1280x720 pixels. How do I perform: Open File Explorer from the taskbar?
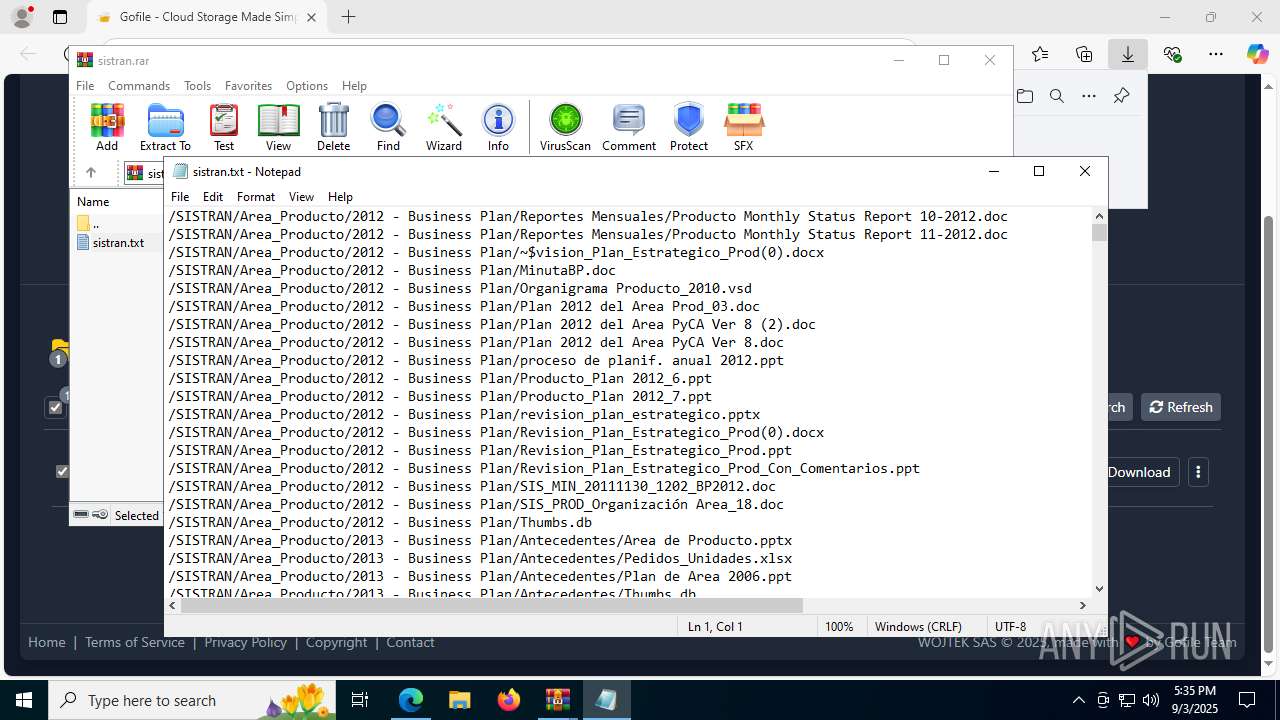coord(459,700)
